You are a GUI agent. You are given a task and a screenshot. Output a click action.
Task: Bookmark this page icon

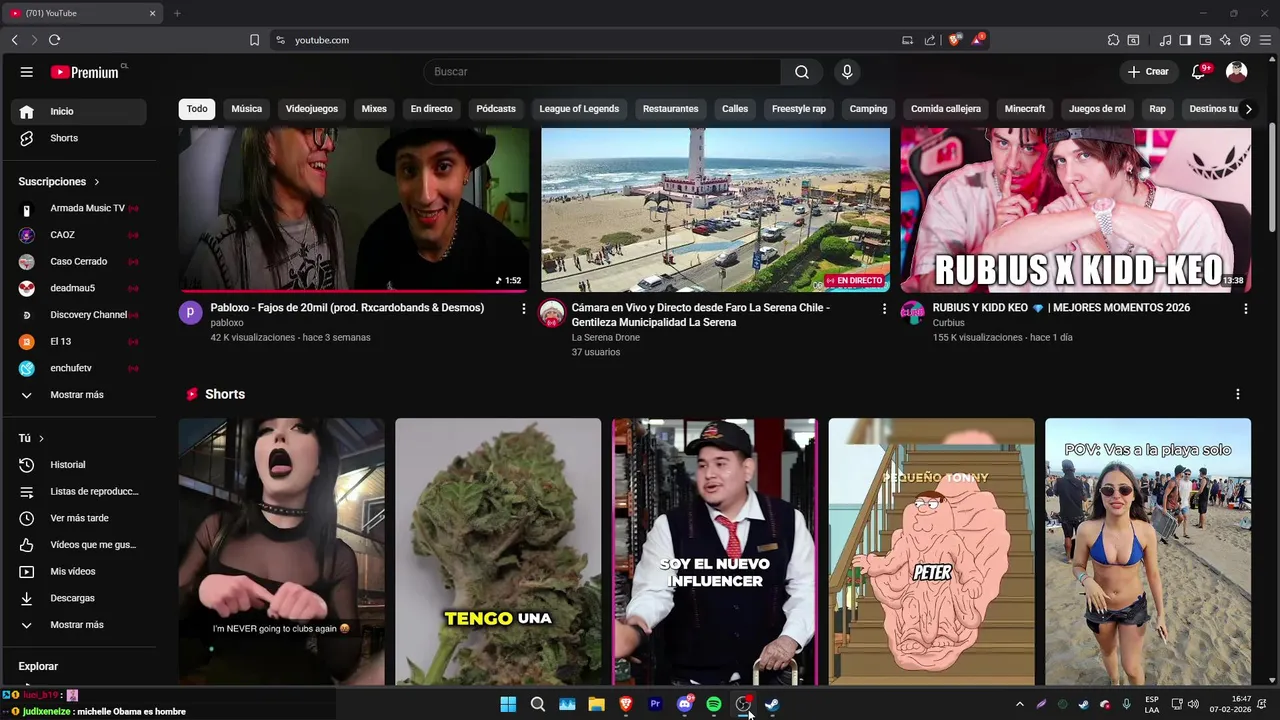pyautogui.click(x=254, y=40)
